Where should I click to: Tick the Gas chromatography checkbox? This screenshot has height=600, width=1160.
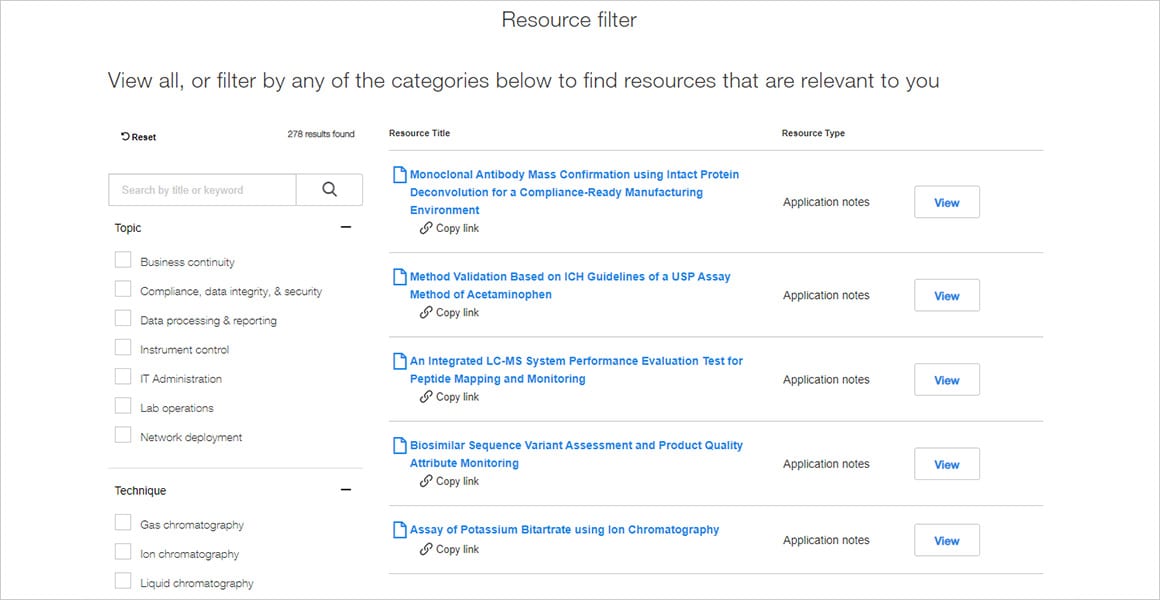click(123, 524)
